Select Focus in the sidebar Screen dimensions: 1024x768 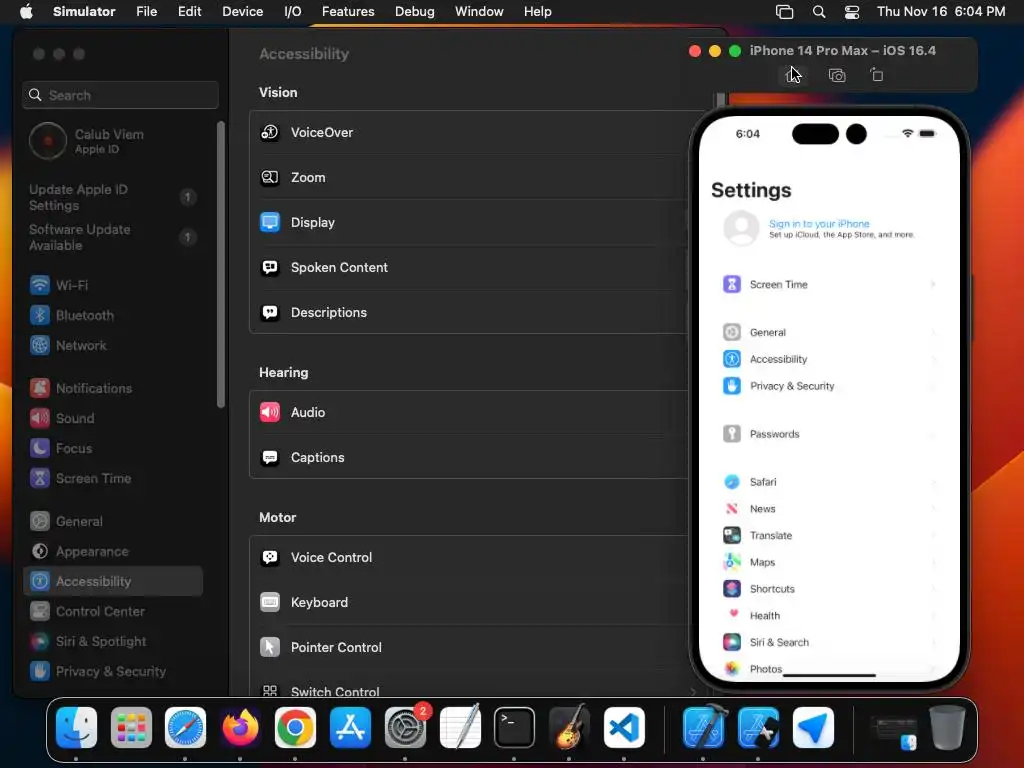[x=113, y=449]
